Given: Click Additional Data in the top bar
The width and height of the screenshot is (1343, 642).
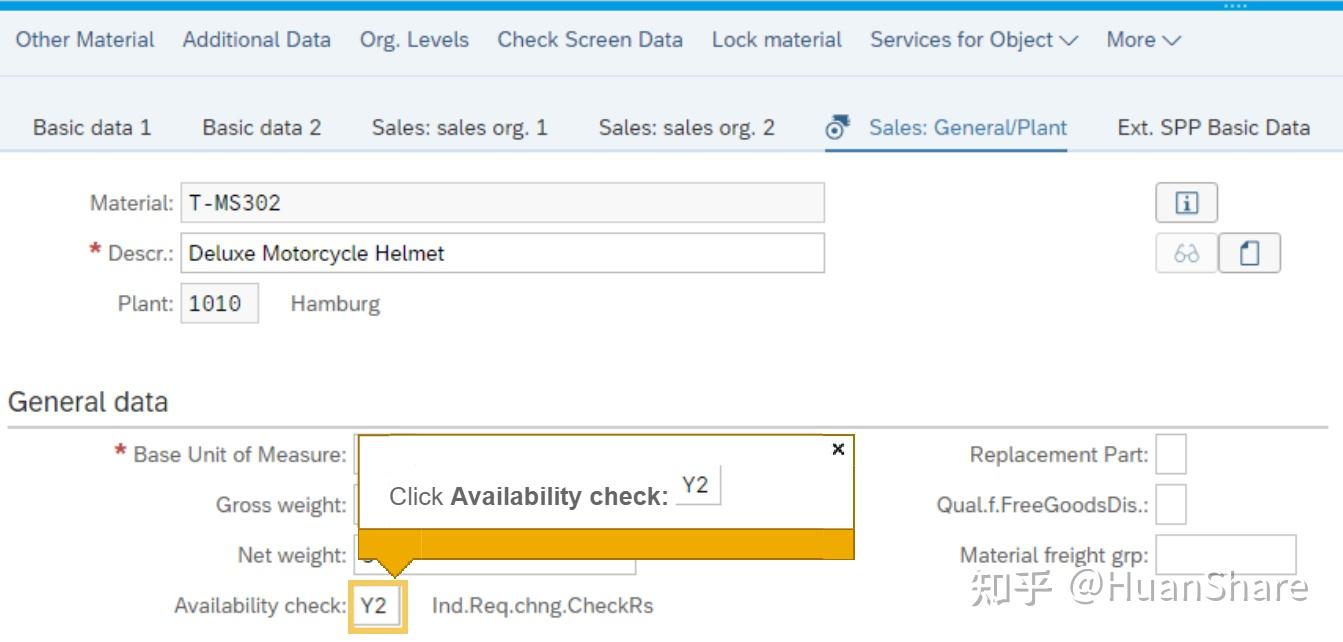Looking at the screenshot, I should point(256,40).
